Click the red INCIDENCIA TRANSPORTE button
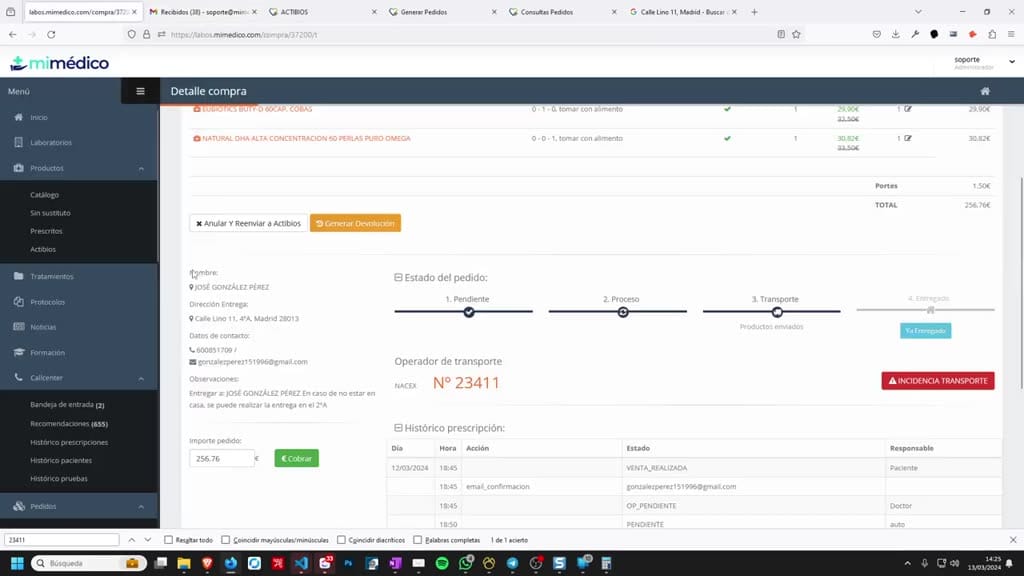The image size is (1024, 576). click(938, 381)
